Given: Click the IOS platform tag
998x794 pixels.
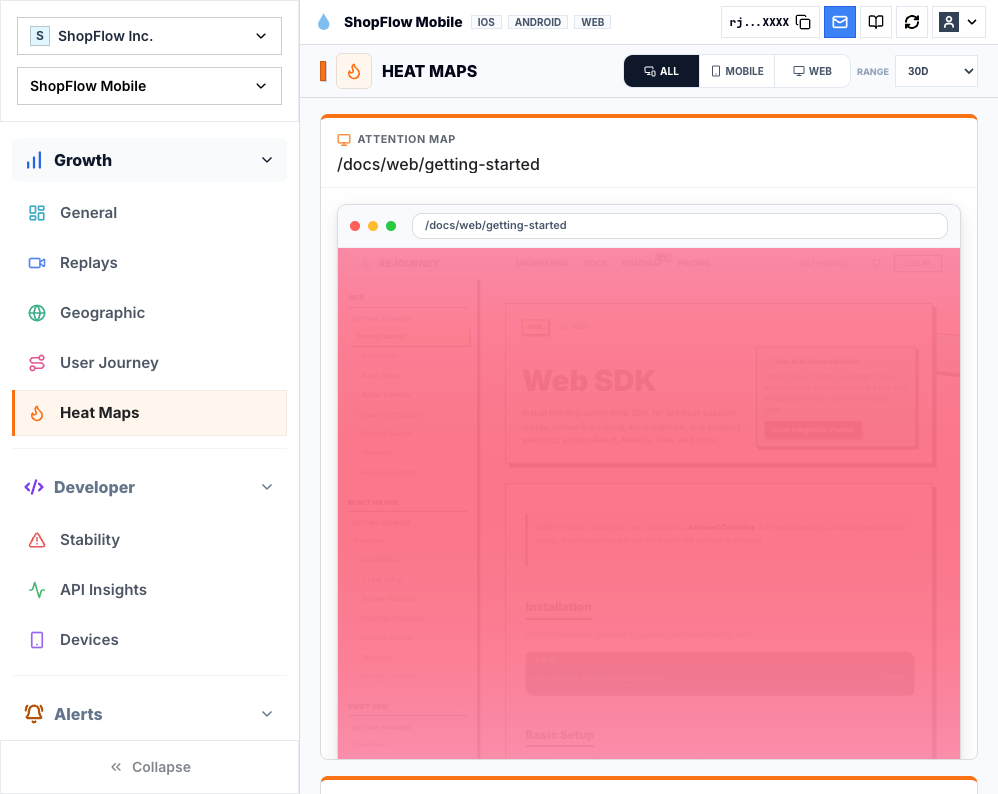Looking at the screenshot, I should [486, 22].
